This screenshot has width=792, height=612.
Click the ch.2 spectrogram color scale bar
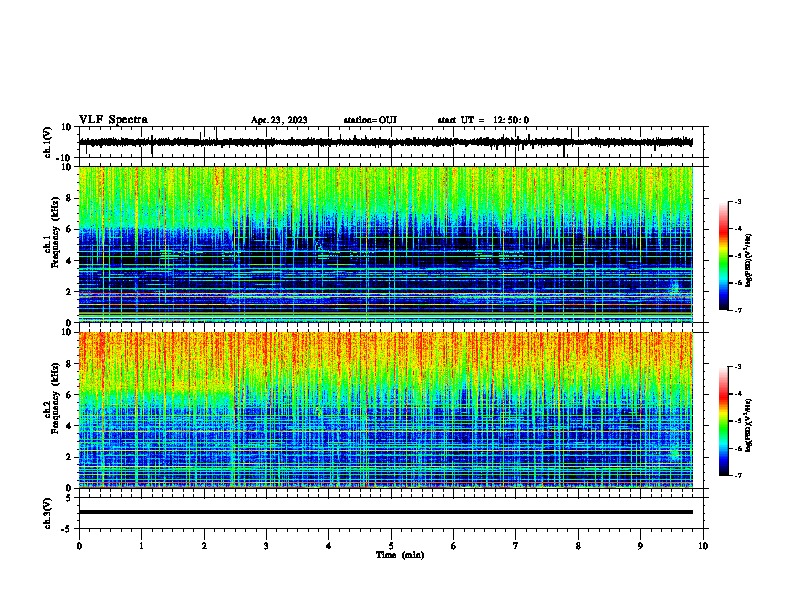tap(724, 421)
